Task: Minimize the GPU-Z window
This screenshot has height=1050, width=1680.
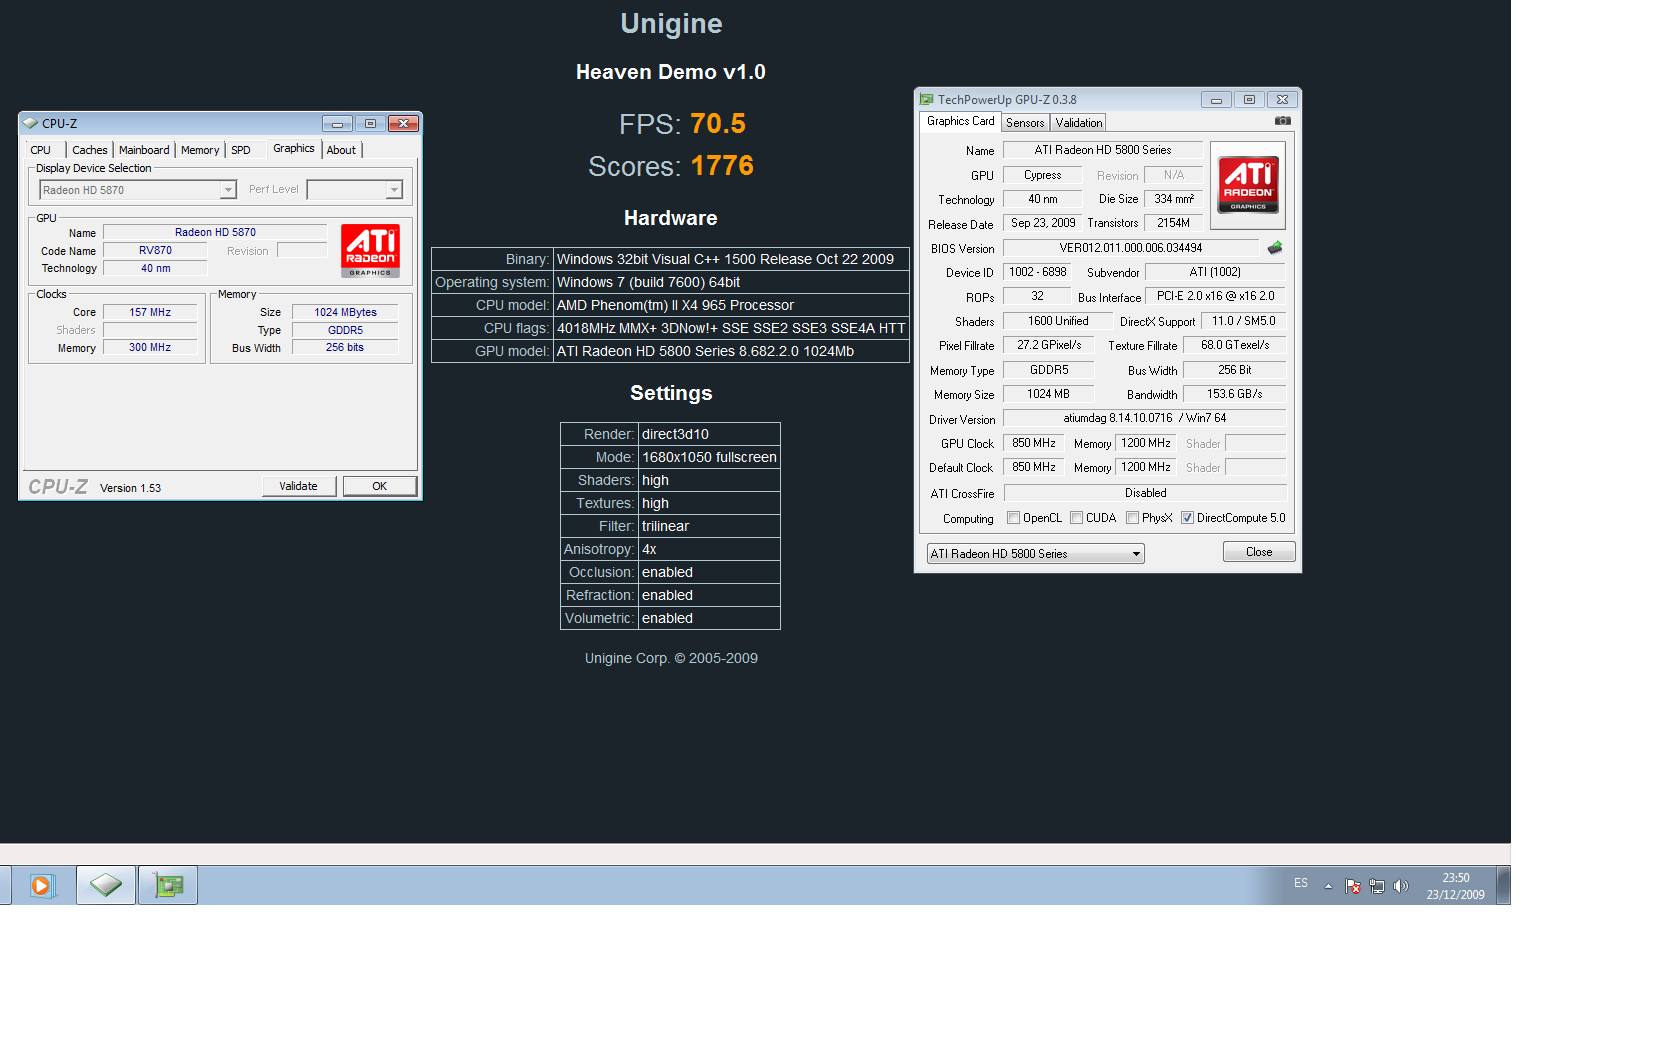Action: tap(1216, 99)
